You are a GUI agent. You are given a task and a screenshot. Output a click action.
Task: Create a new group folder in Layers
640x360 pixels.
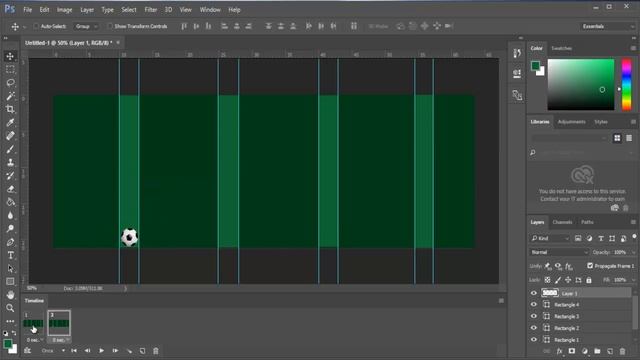[597, 351]
